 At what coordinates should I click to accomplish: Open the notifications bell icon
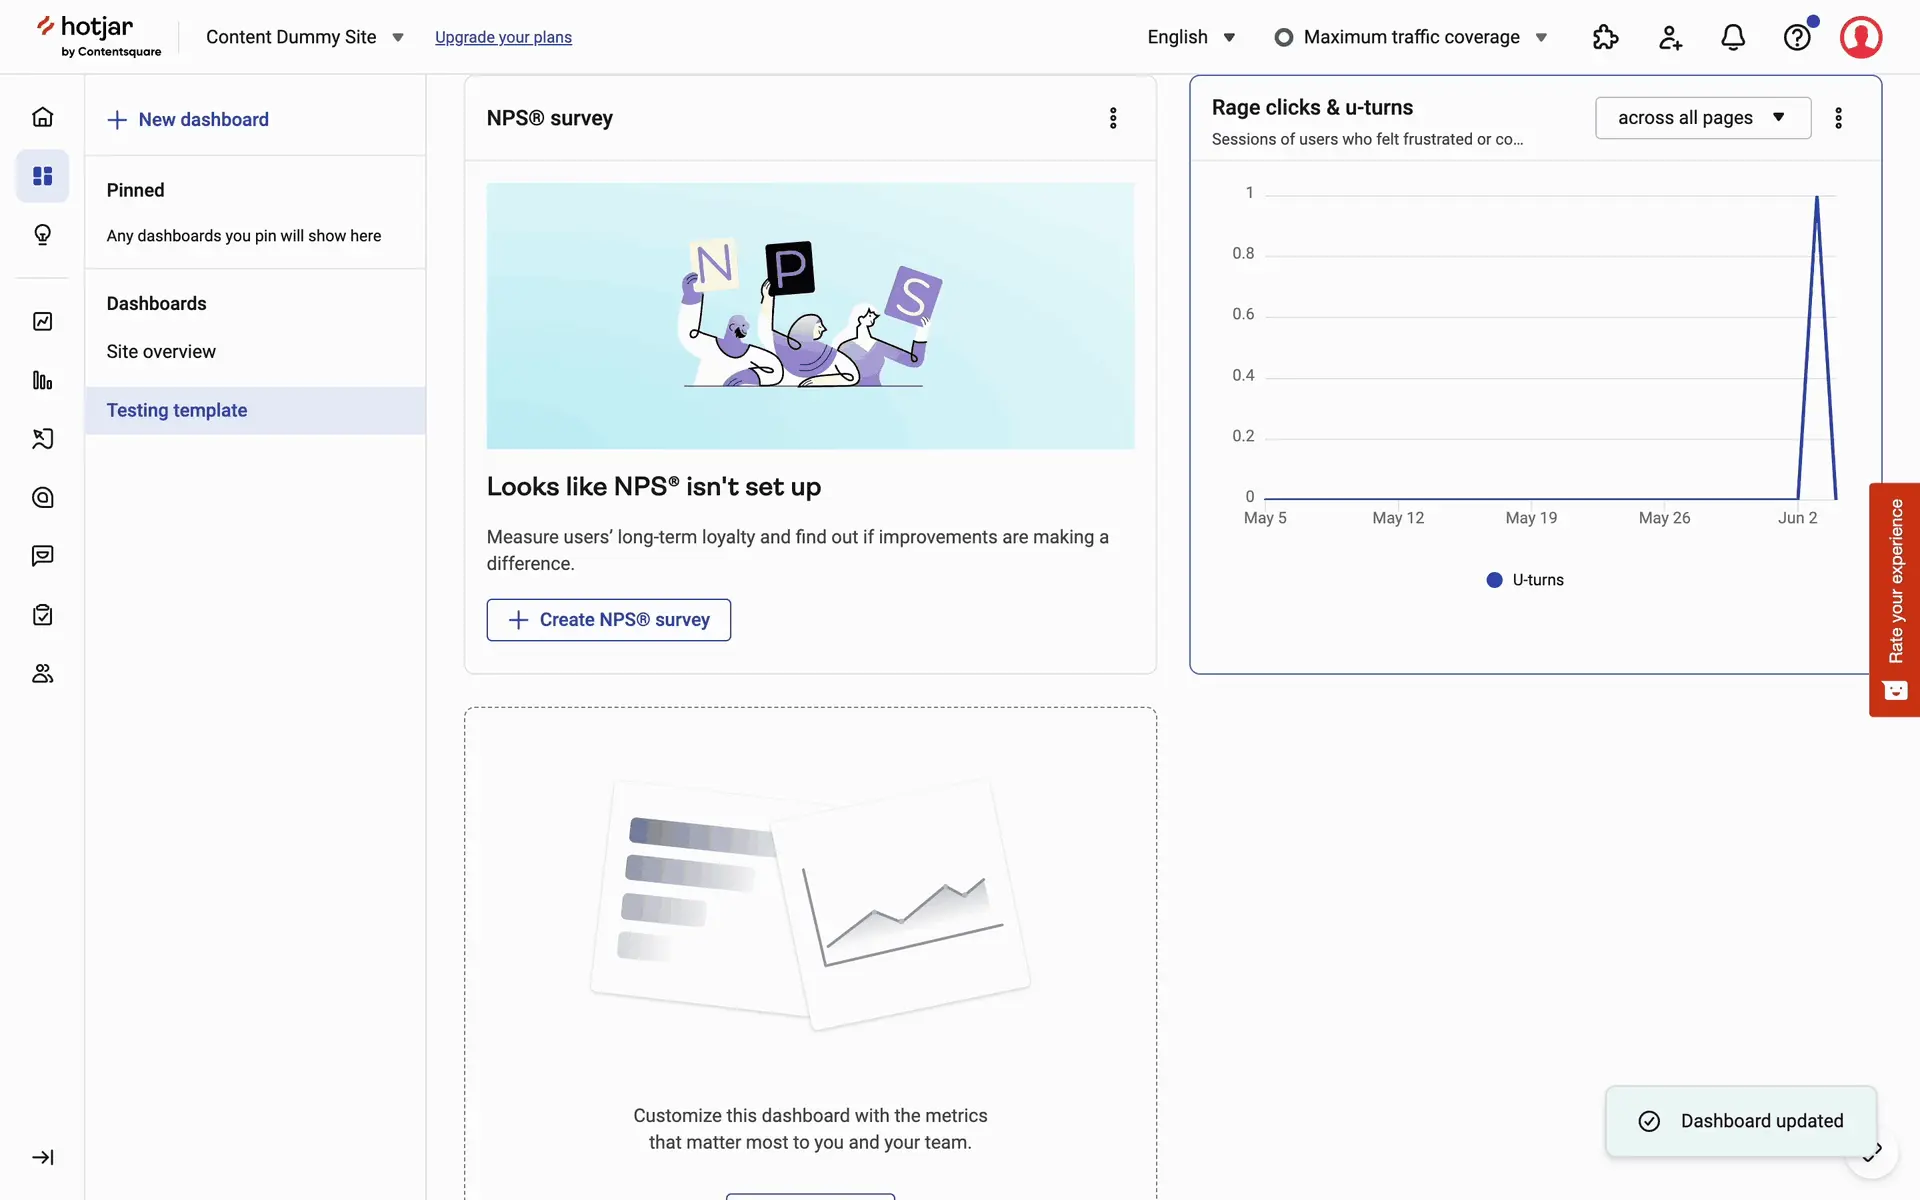[1733, 37]
